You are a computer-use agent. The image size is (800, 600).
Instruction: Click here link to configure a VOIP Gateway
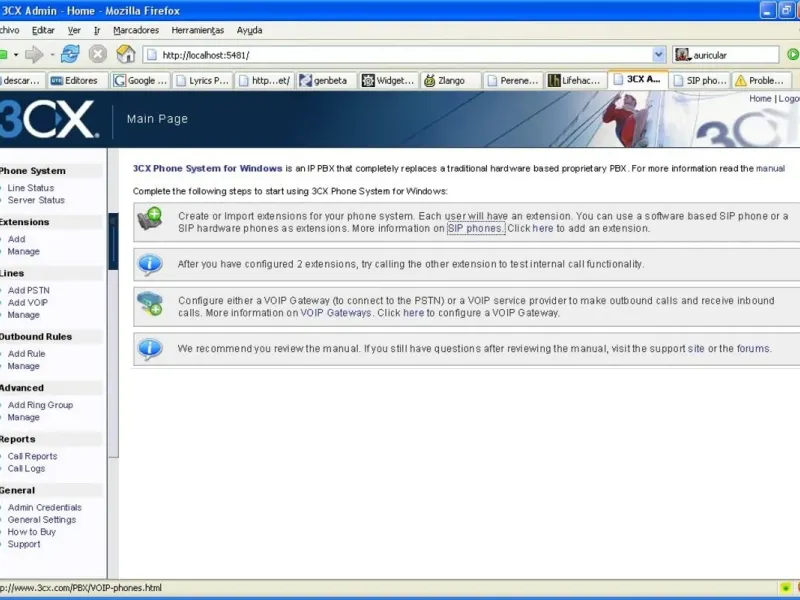[x=413, y=313]
